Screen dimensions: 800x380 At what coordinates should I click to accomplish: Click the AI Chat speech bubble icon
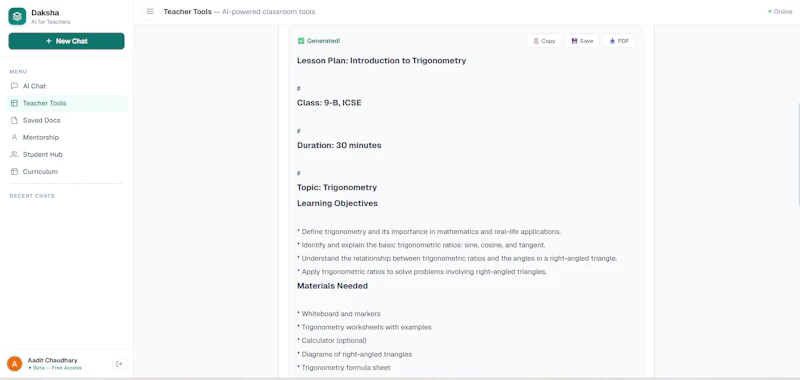(14, 86)
